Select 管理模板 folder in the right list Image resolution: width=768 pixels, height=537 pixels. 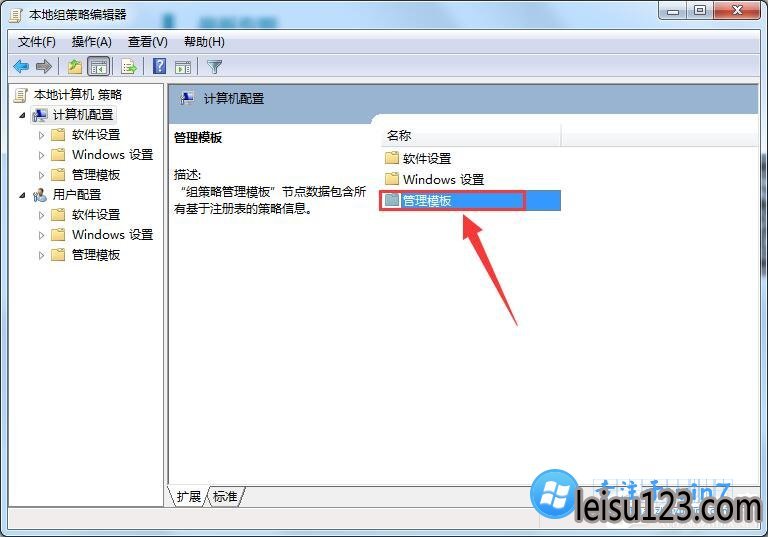[x=470, y=200]
